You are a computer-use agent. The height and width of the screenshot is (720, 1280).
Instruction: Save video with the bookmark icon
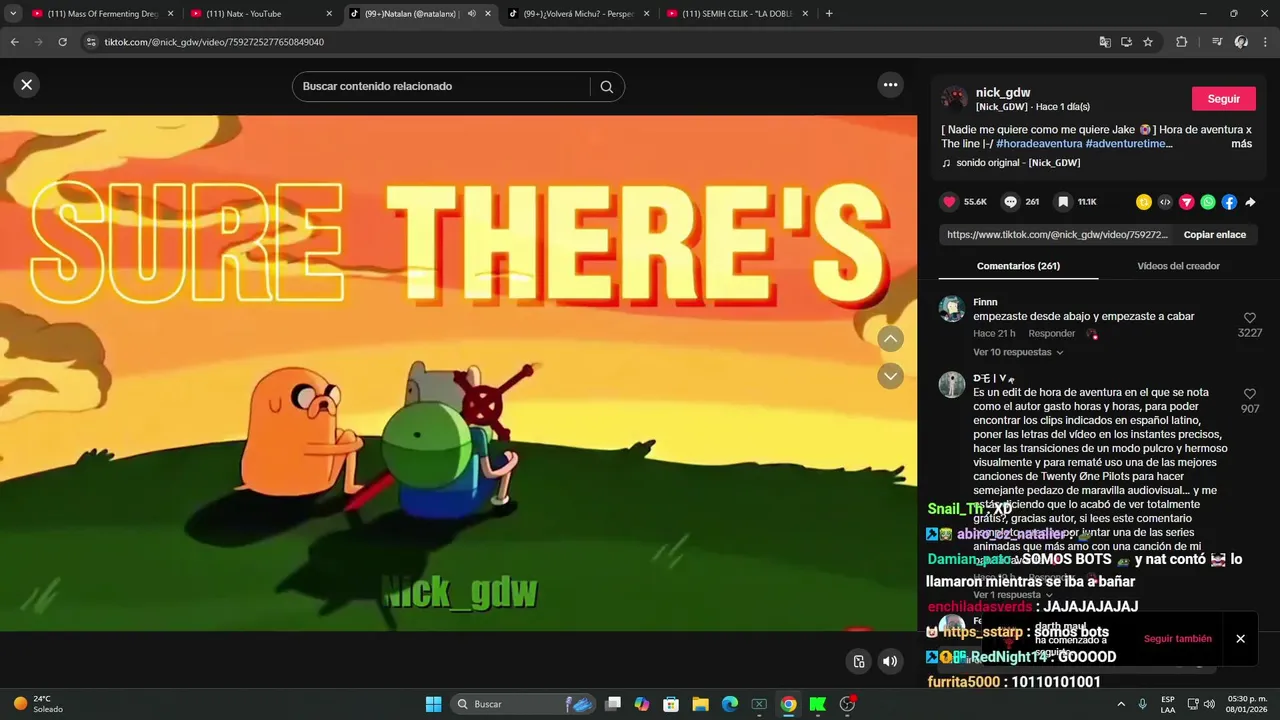(1063, 201)
